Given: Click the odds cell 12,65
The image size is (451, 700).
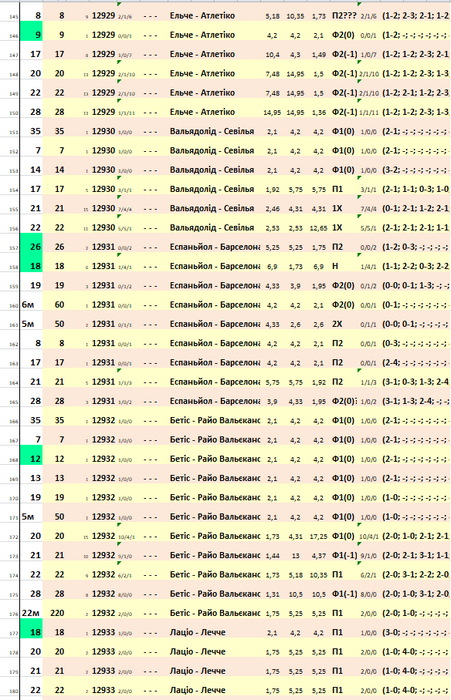Looking at the screenshot, I should coord(318,228).
